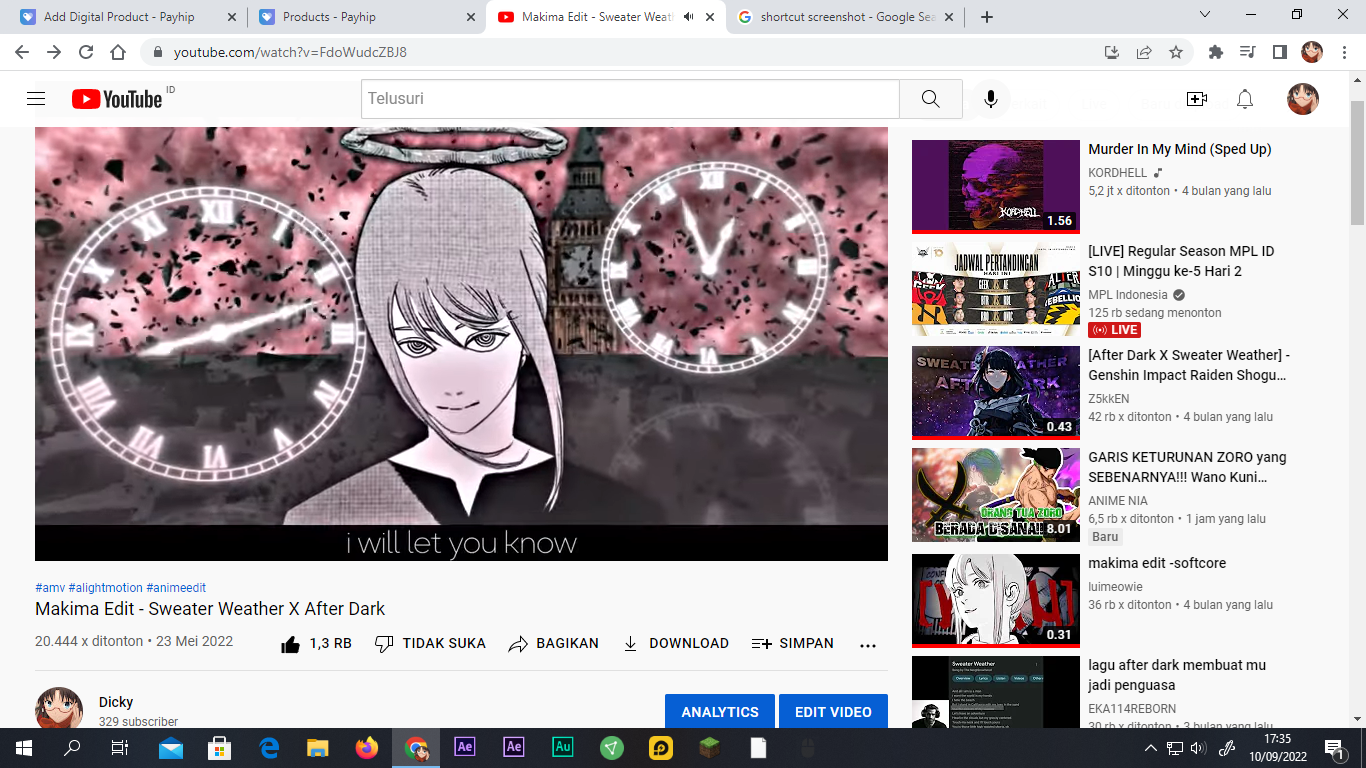This screenshot has width=1366, height=768.
Task: Open the YouTube account avatar menu
Action: coord(1302,99)
